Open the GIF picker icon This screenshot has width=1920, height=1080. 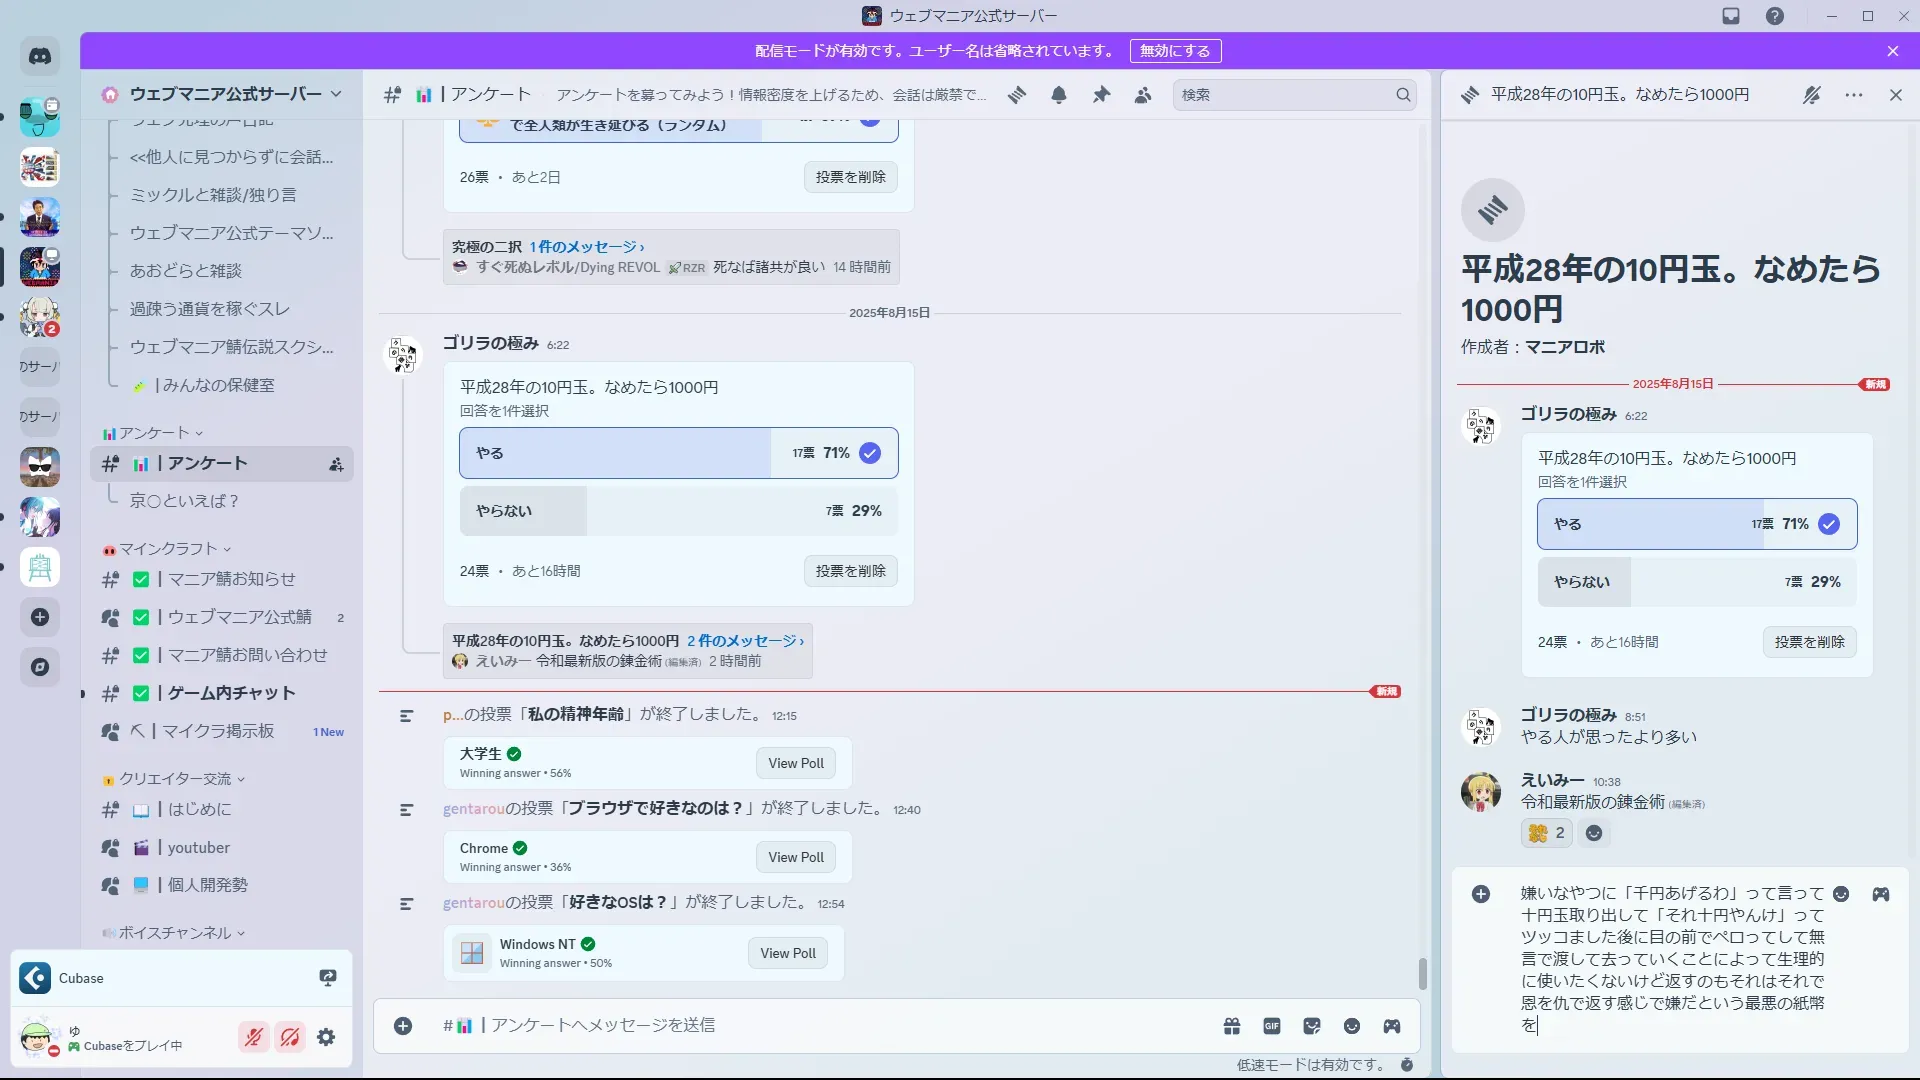pos(1272,1026)
